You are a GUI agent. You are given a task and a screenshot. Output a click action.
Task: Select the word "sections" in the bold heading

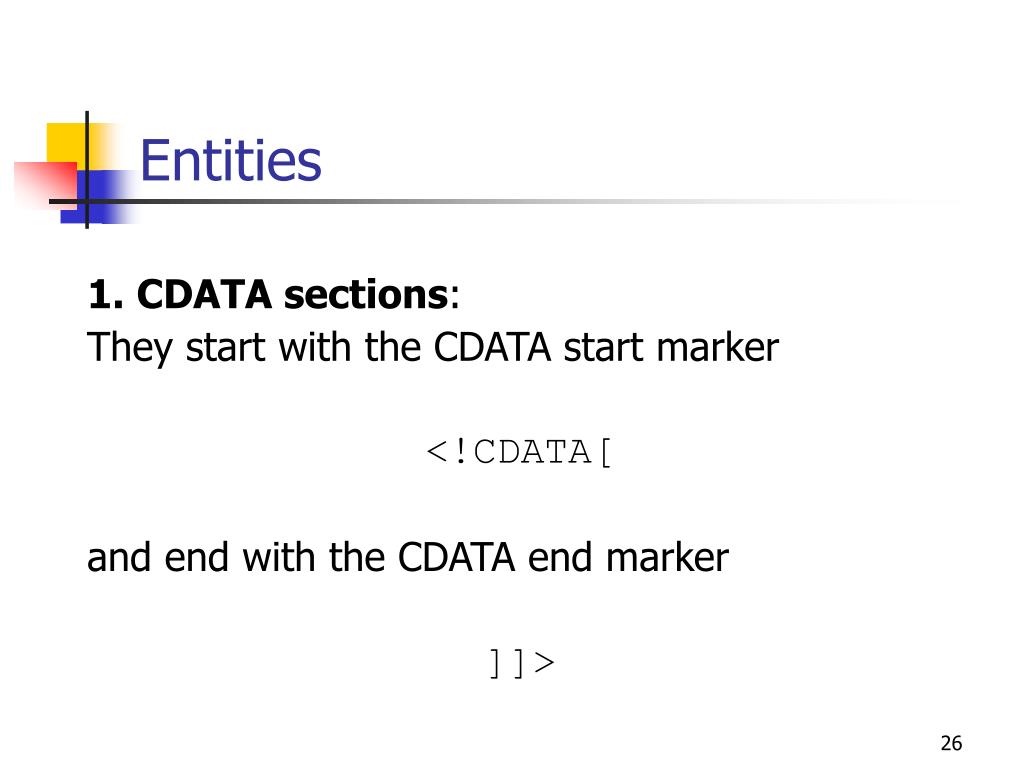pyautogui.click(x=366, y=295)
